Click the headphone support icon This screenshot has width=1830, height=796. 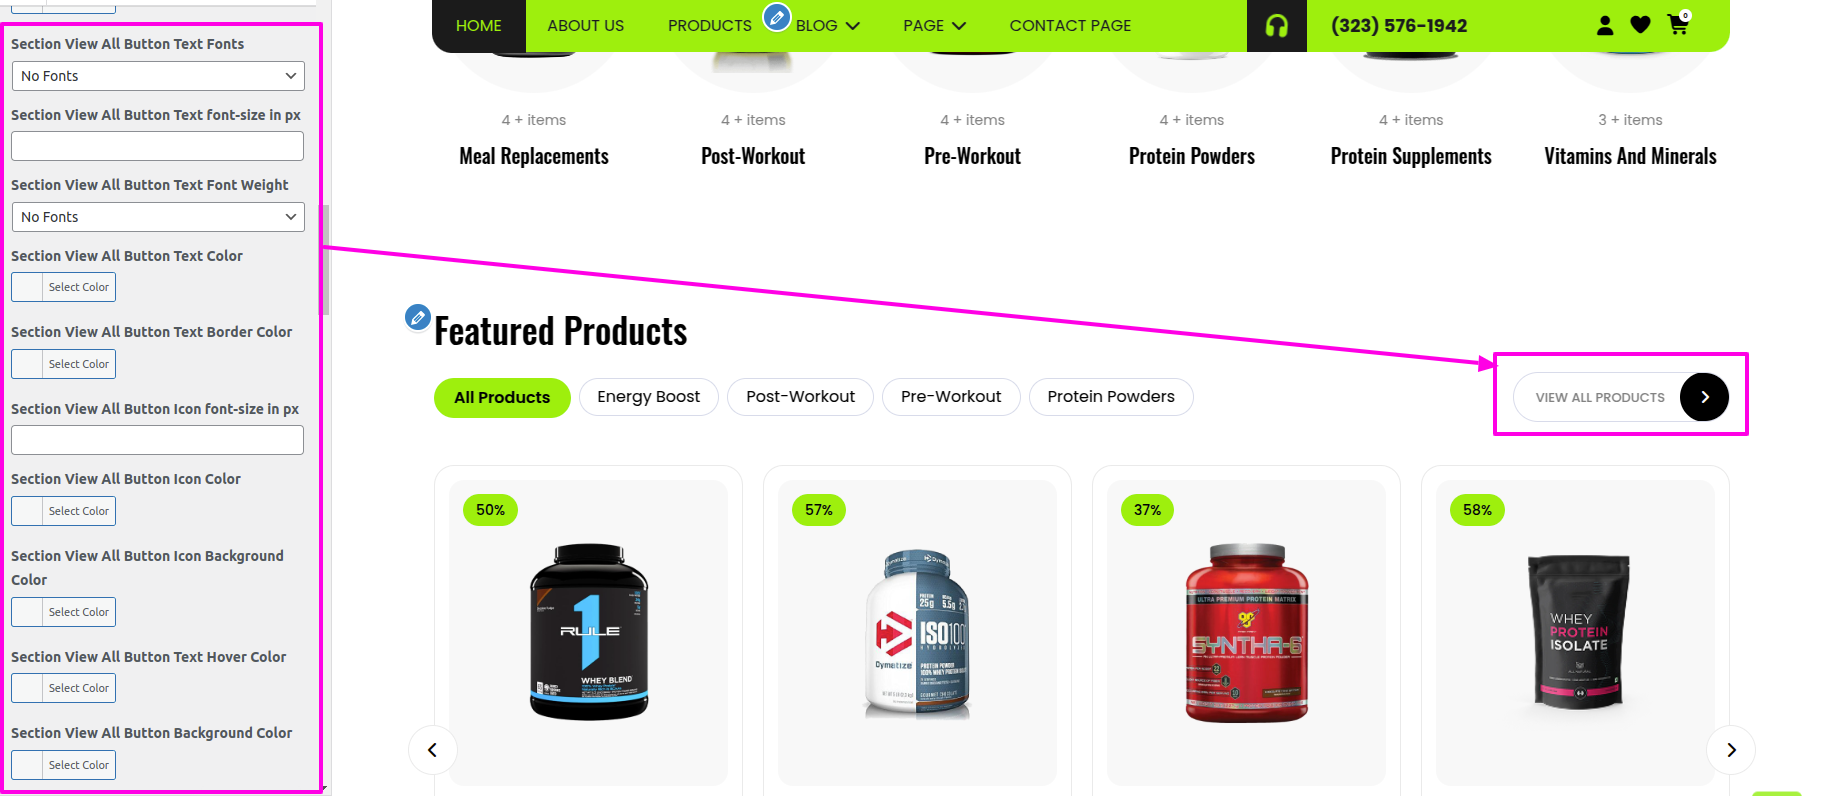click(x=1276, y=26)
